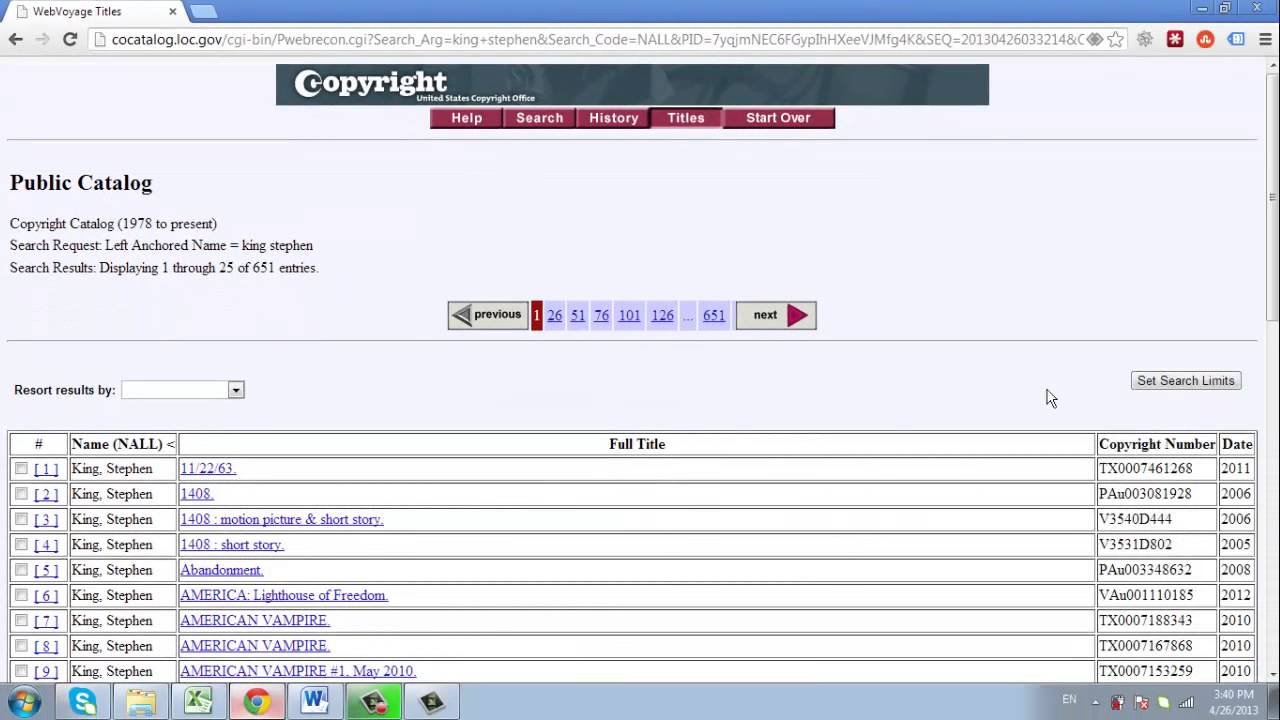
Task: Open Excel from the taskbar
Action: (x=199, y=702)
